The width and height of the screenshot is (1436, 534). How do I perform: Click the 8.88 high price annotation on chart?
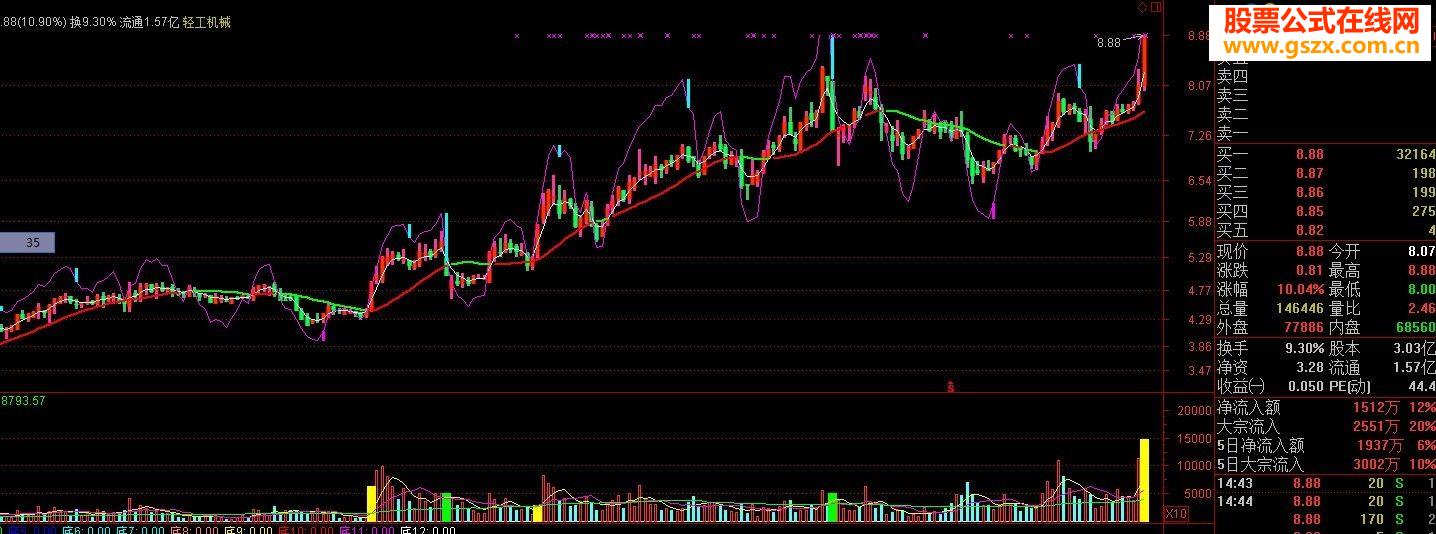coord(1108,43)
